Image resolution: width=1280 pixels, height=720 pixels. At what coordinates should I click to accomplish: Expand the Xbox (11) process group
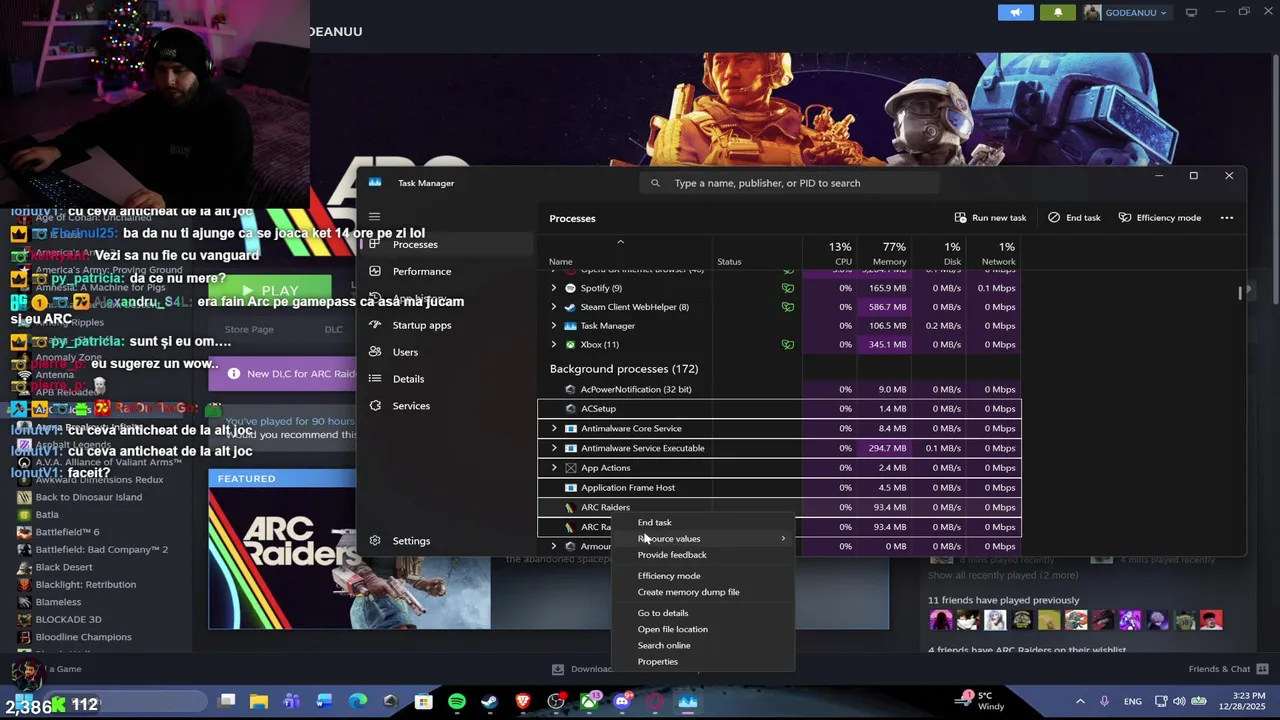click(554, 345)
